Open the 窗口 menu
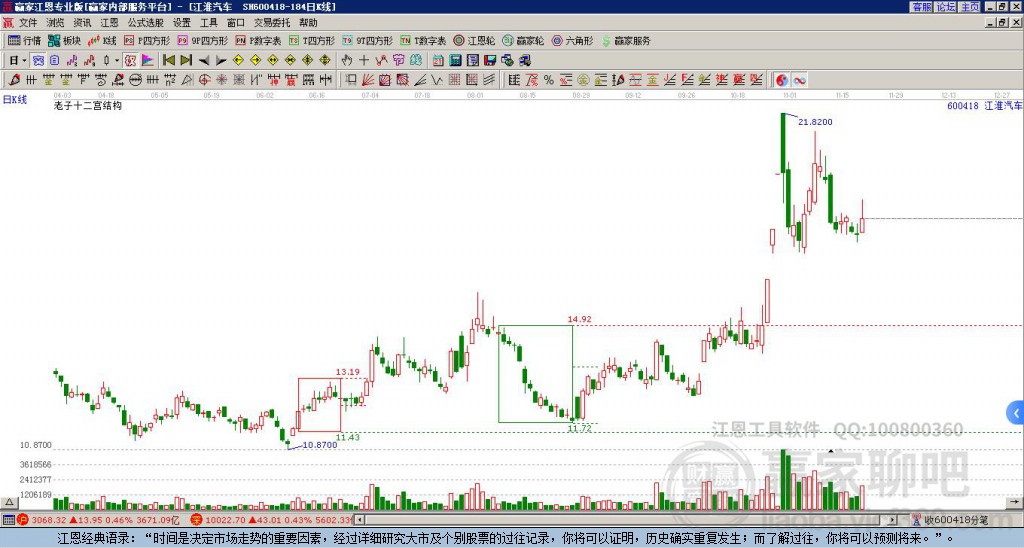 236,23
